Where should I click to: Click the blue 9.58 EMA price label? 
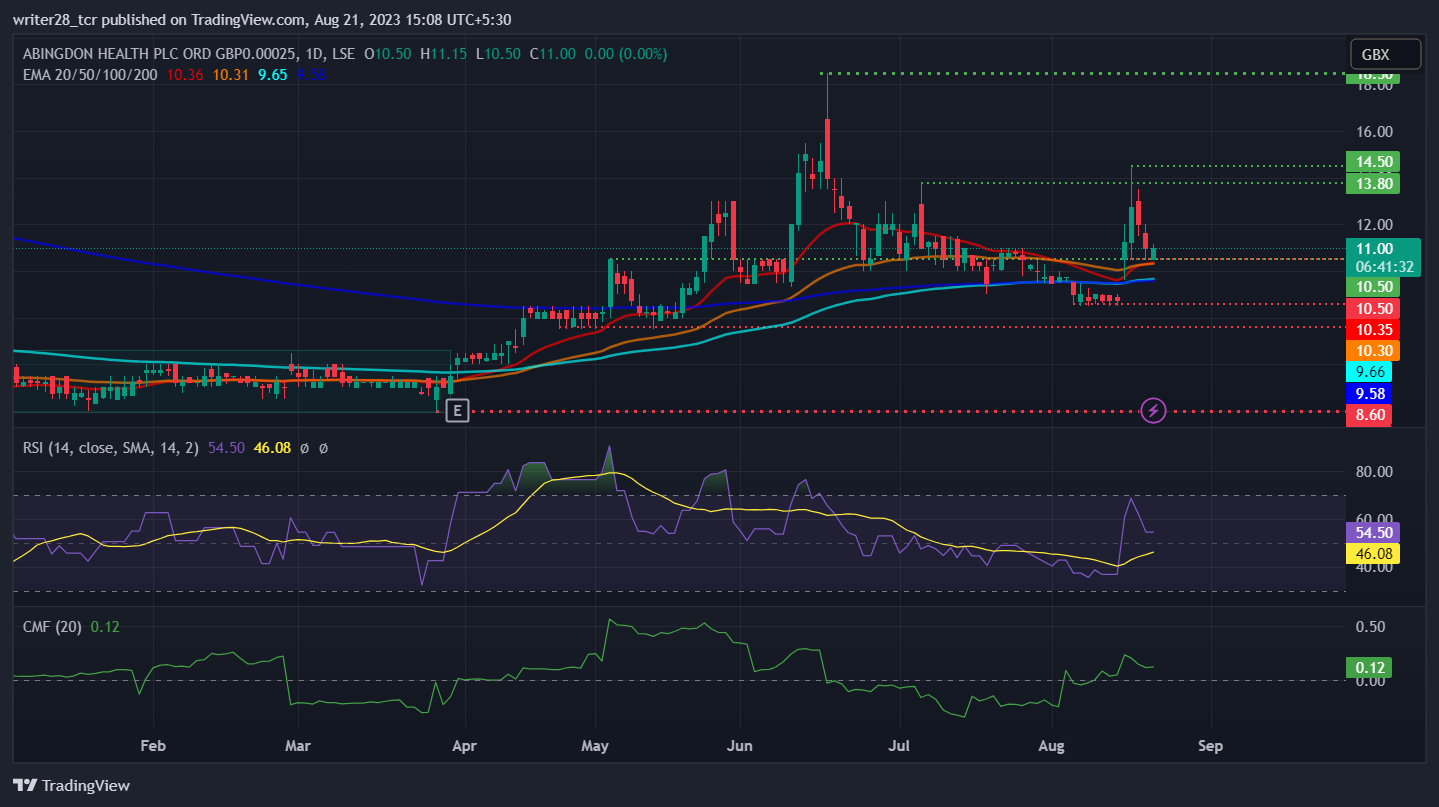[x=1368, y=393]
